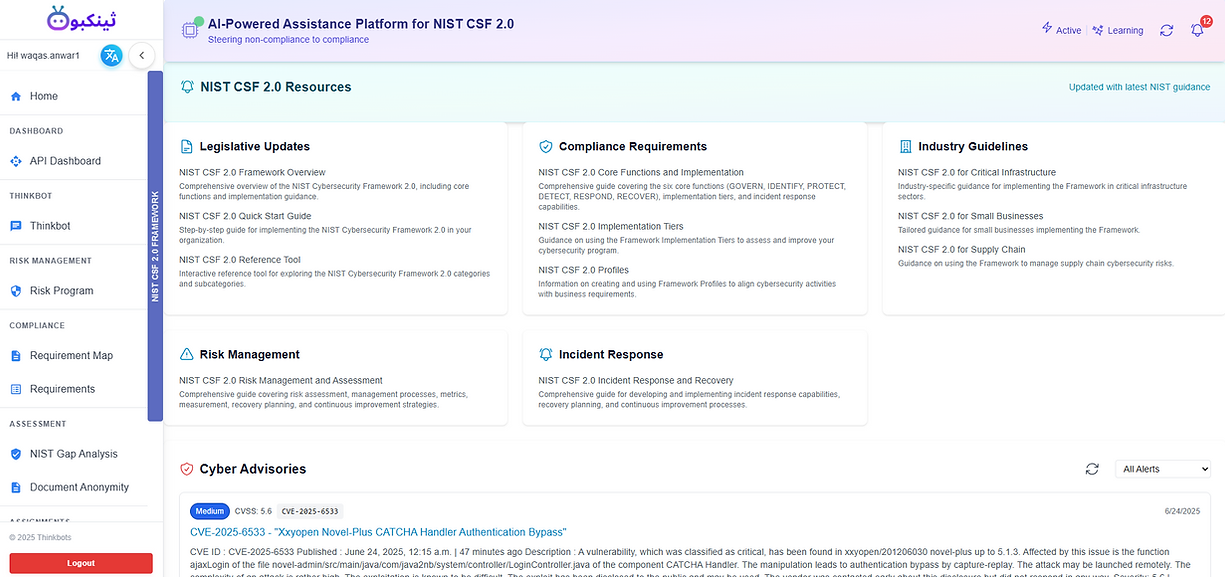Open Risk Management and Assessment link
Viewport: 1225px width, 577px height.
pos(281,380)
